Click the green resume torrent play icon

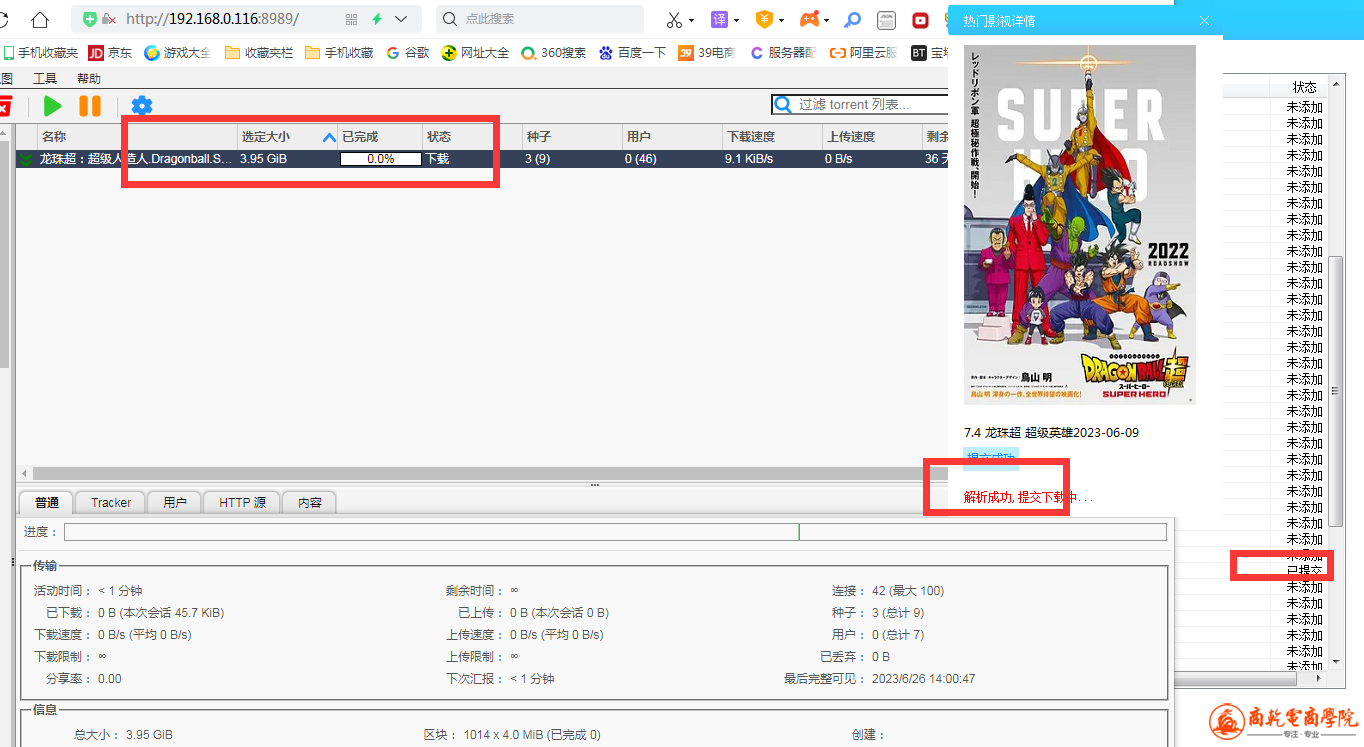[x=53, y=106]
